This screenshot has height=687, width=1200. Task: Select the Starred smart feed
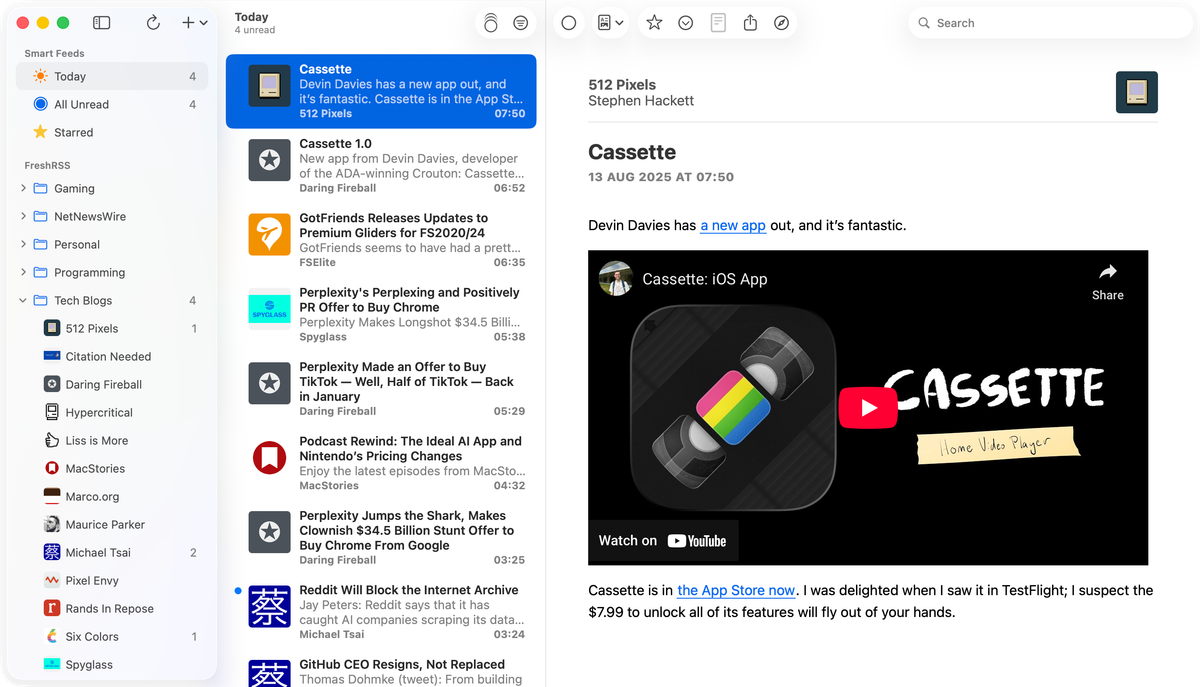click(x=112, y=132)
